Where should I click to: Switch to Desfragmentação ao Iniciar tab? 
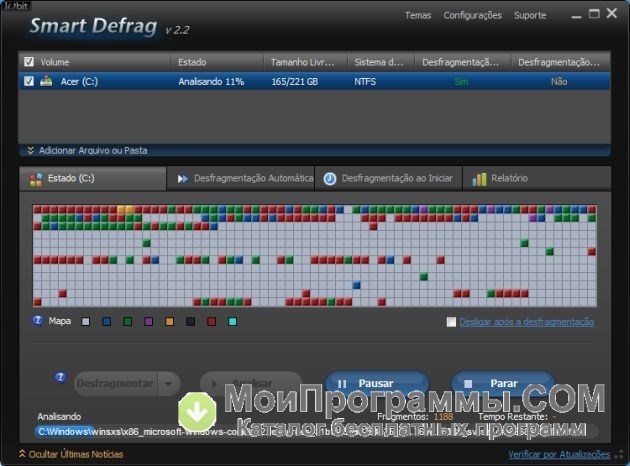pos(389,178)
